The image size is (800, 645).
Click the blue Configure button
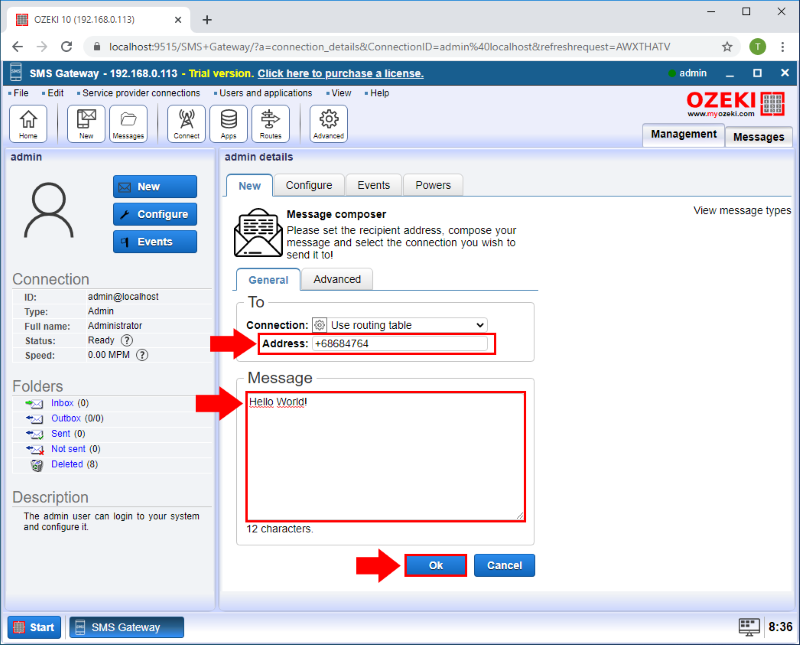point(155,214)
